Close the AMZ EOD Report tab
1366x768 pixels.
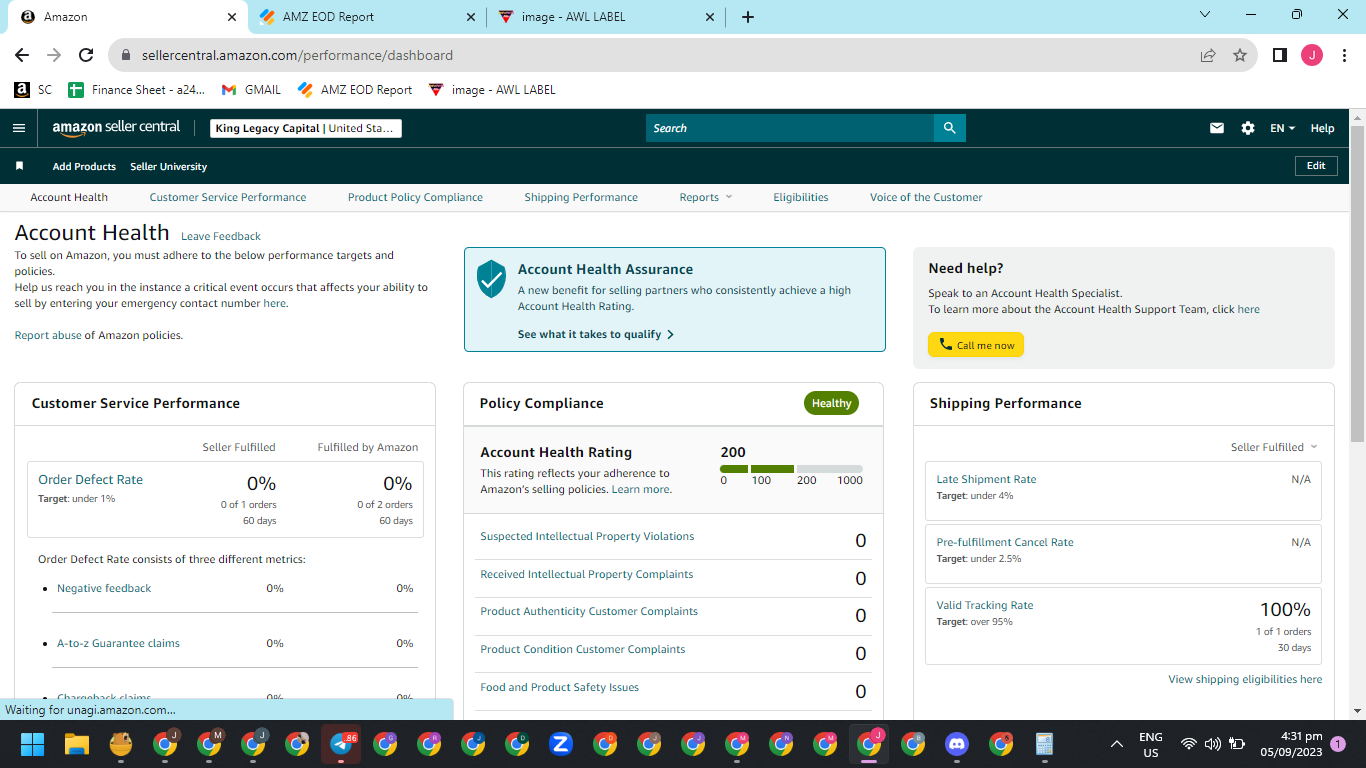point(471,17)
